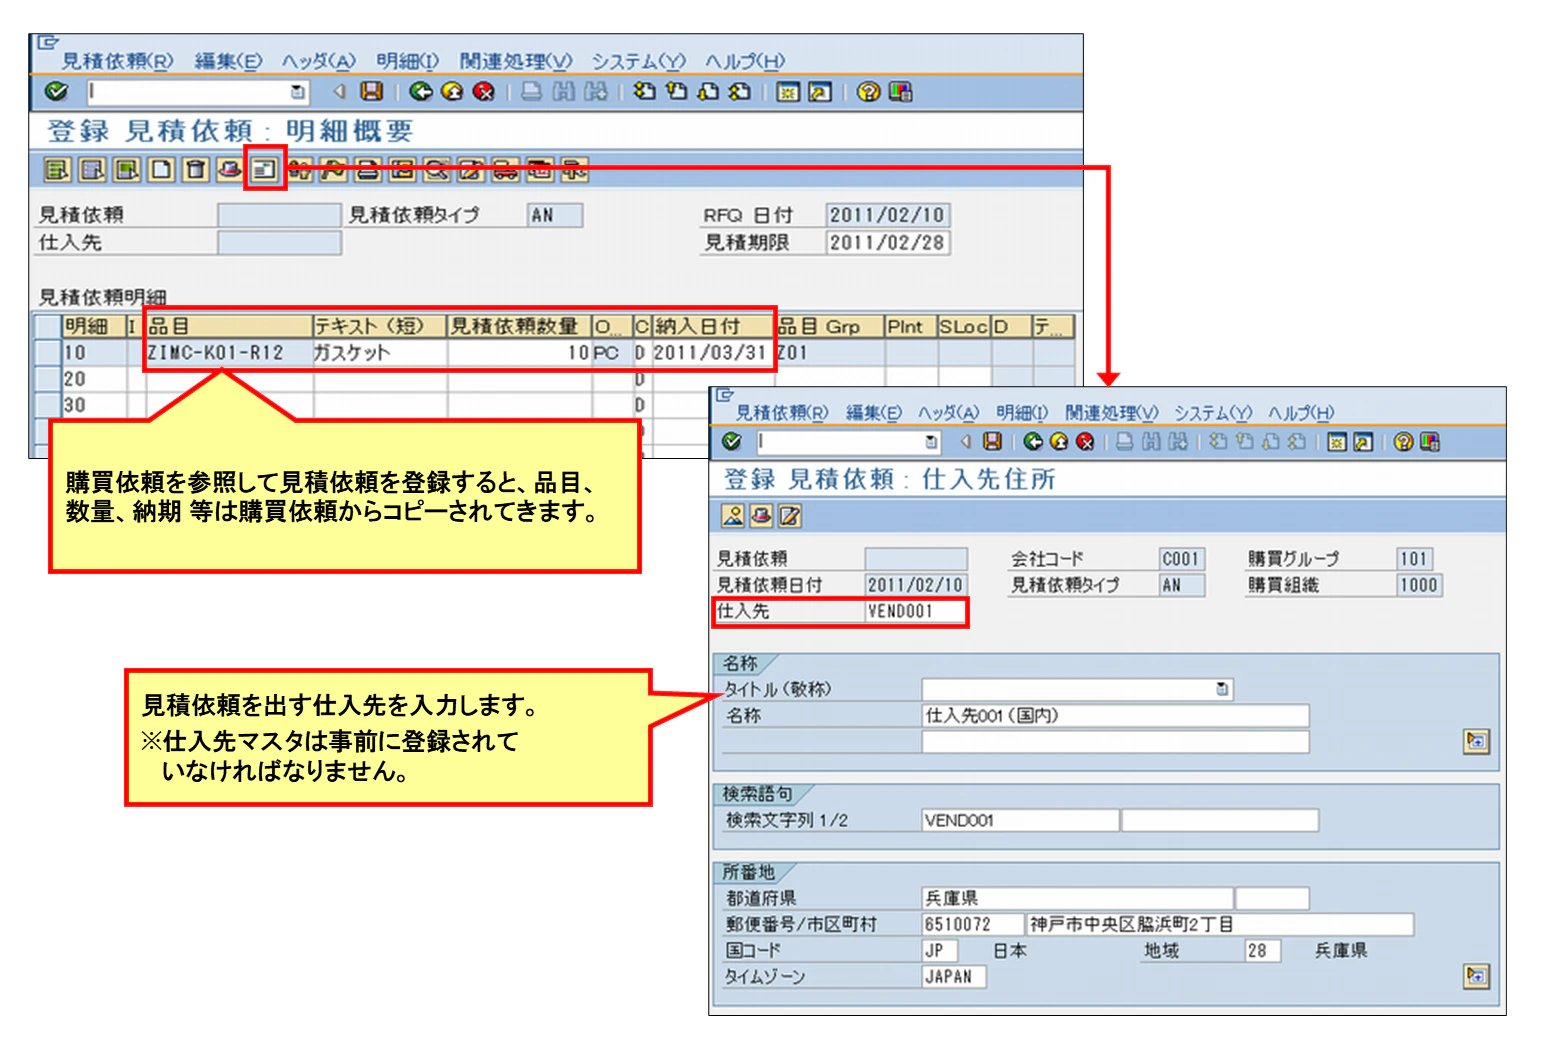Click red Cancel icon in vendor address window
The image size is (1544, 1049).
click(x=1085, y=441)
